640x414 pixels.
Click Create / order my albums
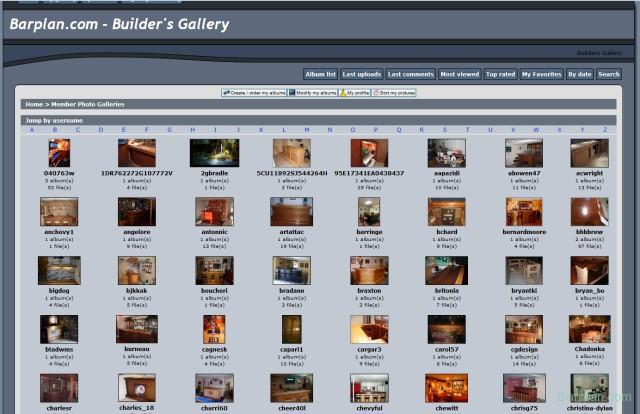pyautogui.click(x=254, y=93)
